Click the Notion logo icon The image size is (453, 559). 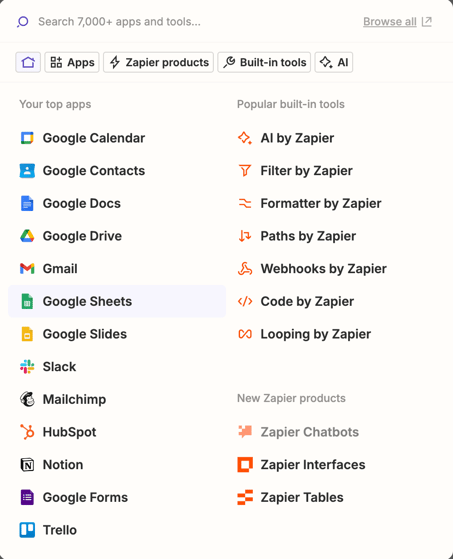coord(27,465)
